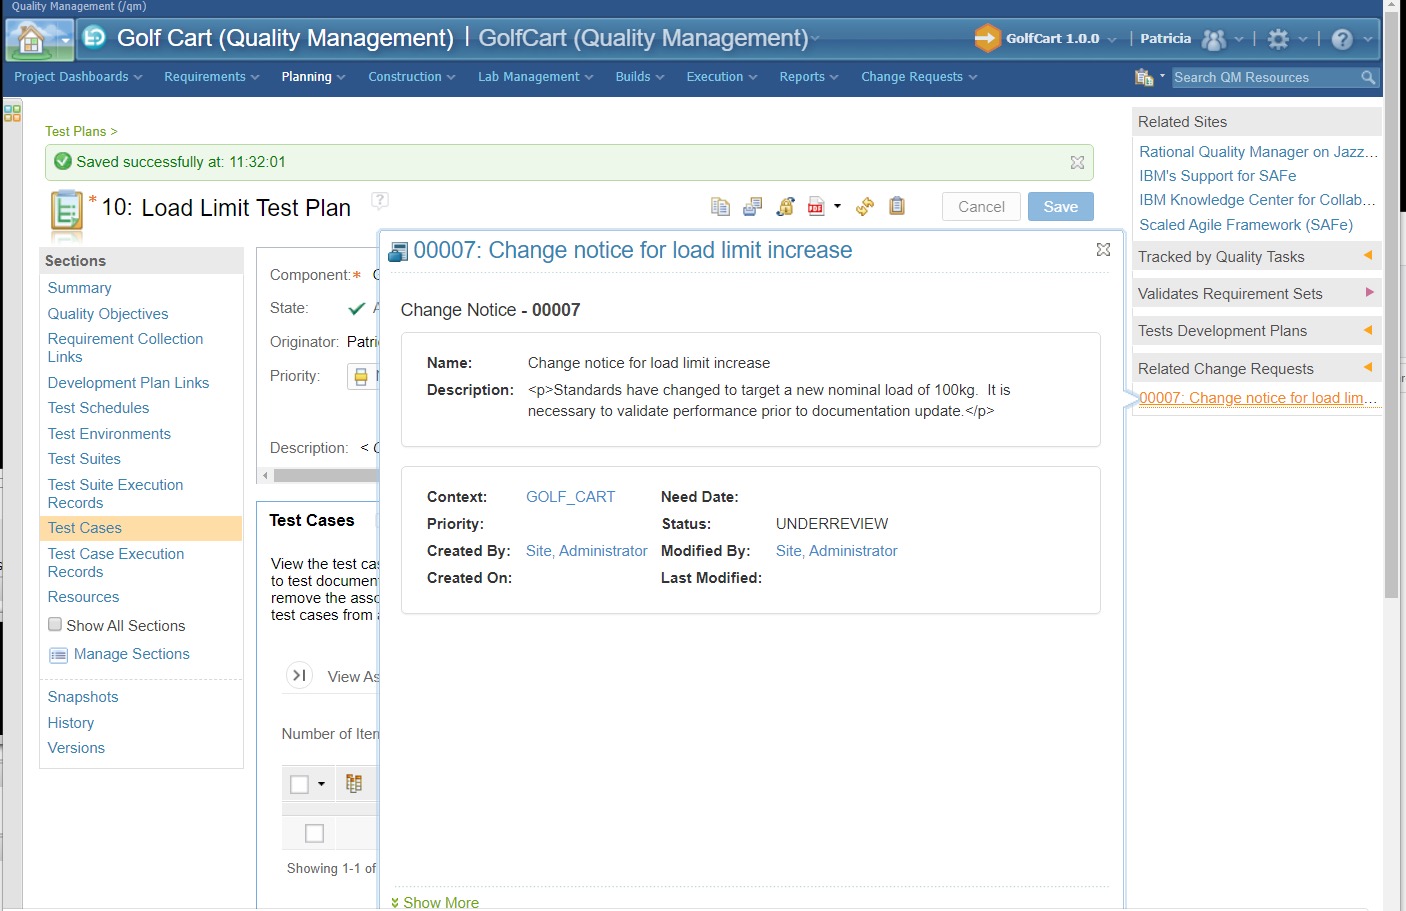Open the 00007 change notice link in sidebar
This screenshot has width=1406, height=911.
click(1258, 398)
